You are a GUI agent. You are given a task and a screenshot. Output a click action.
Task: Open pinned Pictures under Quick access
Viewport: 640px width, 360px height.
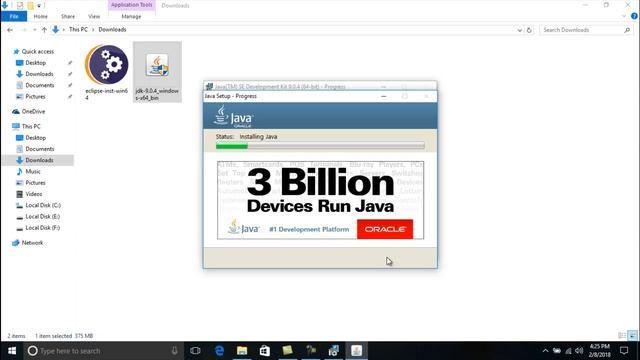(x=35, y=96)
